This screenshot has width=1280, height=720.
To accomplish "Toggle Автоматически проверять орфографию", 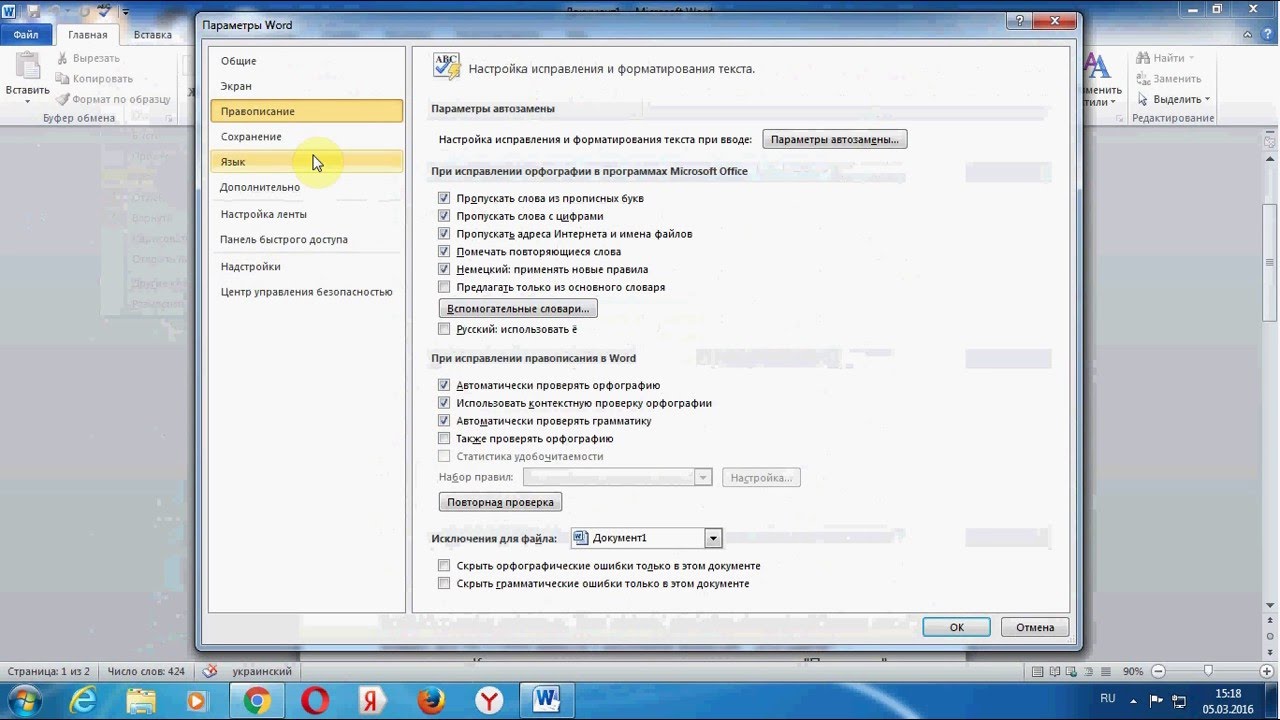I will pos(444,385).
